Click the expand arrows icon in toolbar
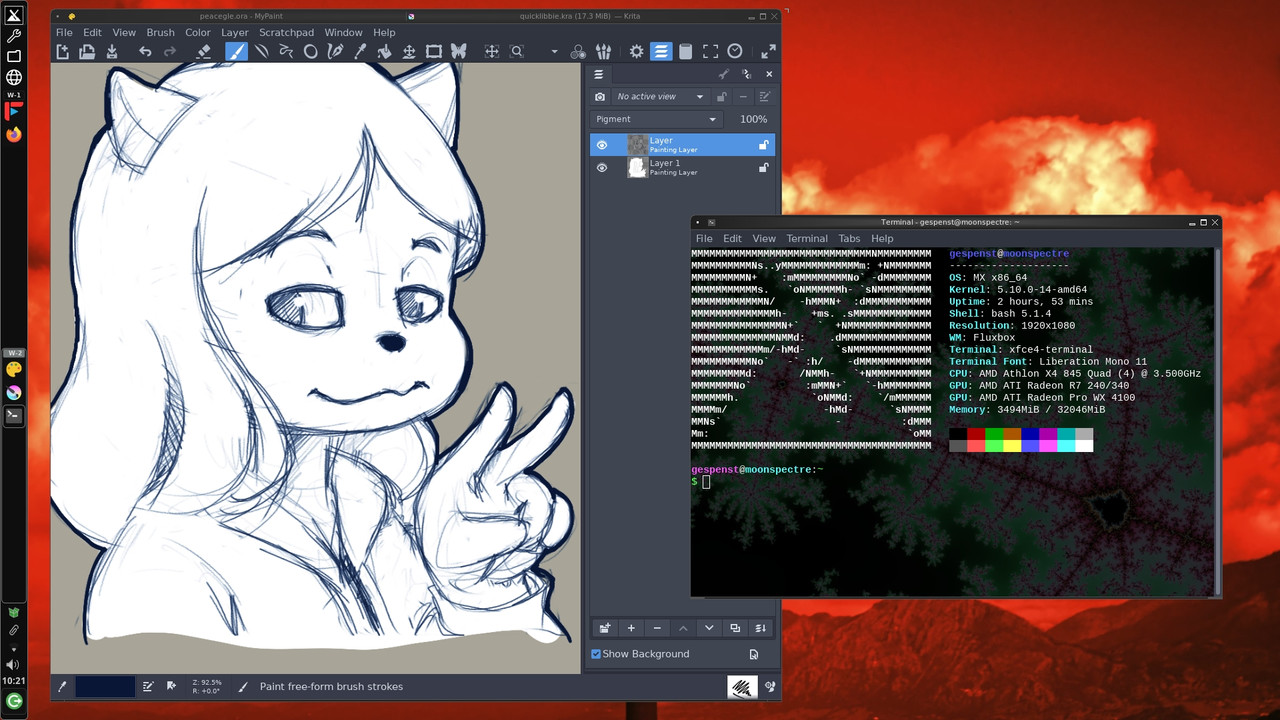 [x=768, y=52]
